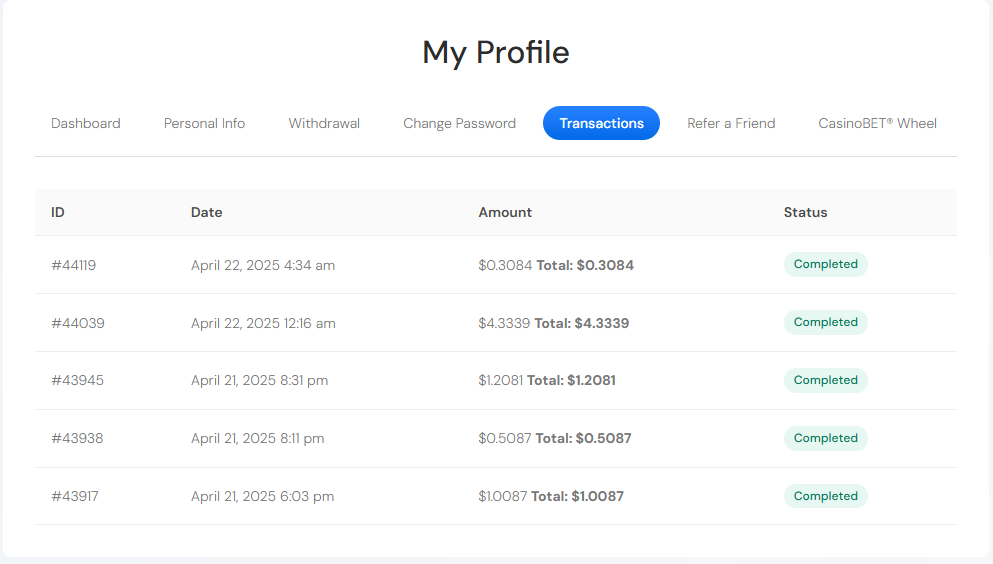Open transaction #44039
Image resolution: width=993 pixels, height=564 pixels.
click(x=78, y=323)
